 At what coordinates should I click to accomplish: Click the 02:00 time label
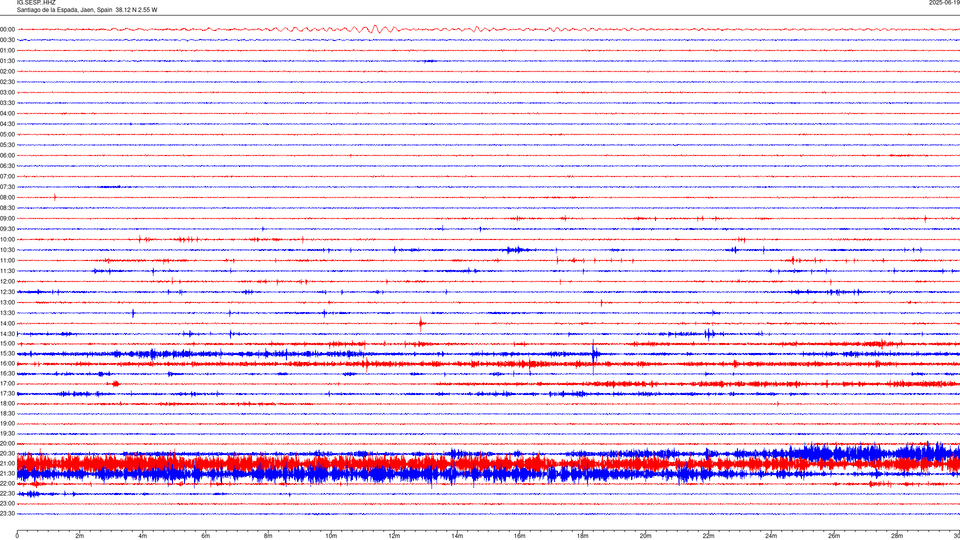[x=7, y=72]
